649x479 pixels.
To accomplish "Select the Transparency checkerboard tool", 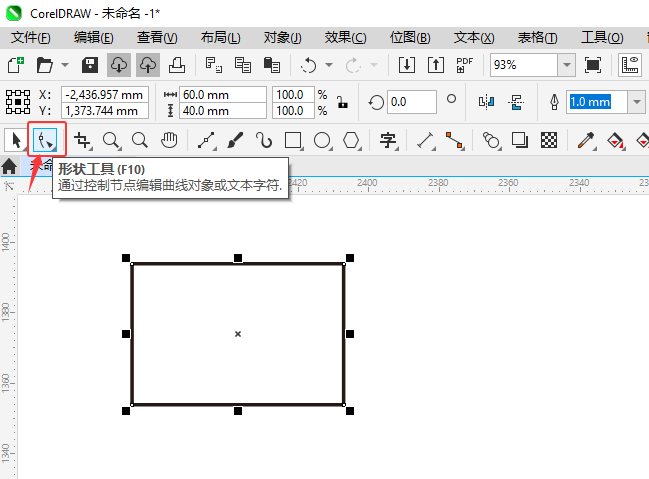I will point(549,140).
